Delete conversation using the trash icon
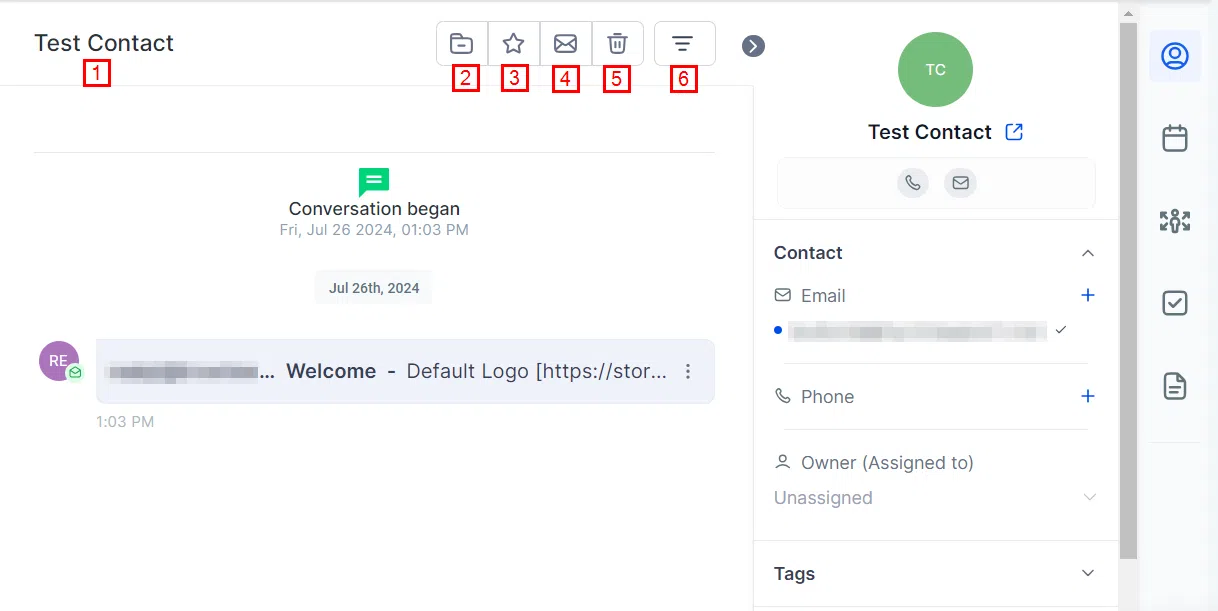The height and width of the screenshot is (611, 1218). 618,44
